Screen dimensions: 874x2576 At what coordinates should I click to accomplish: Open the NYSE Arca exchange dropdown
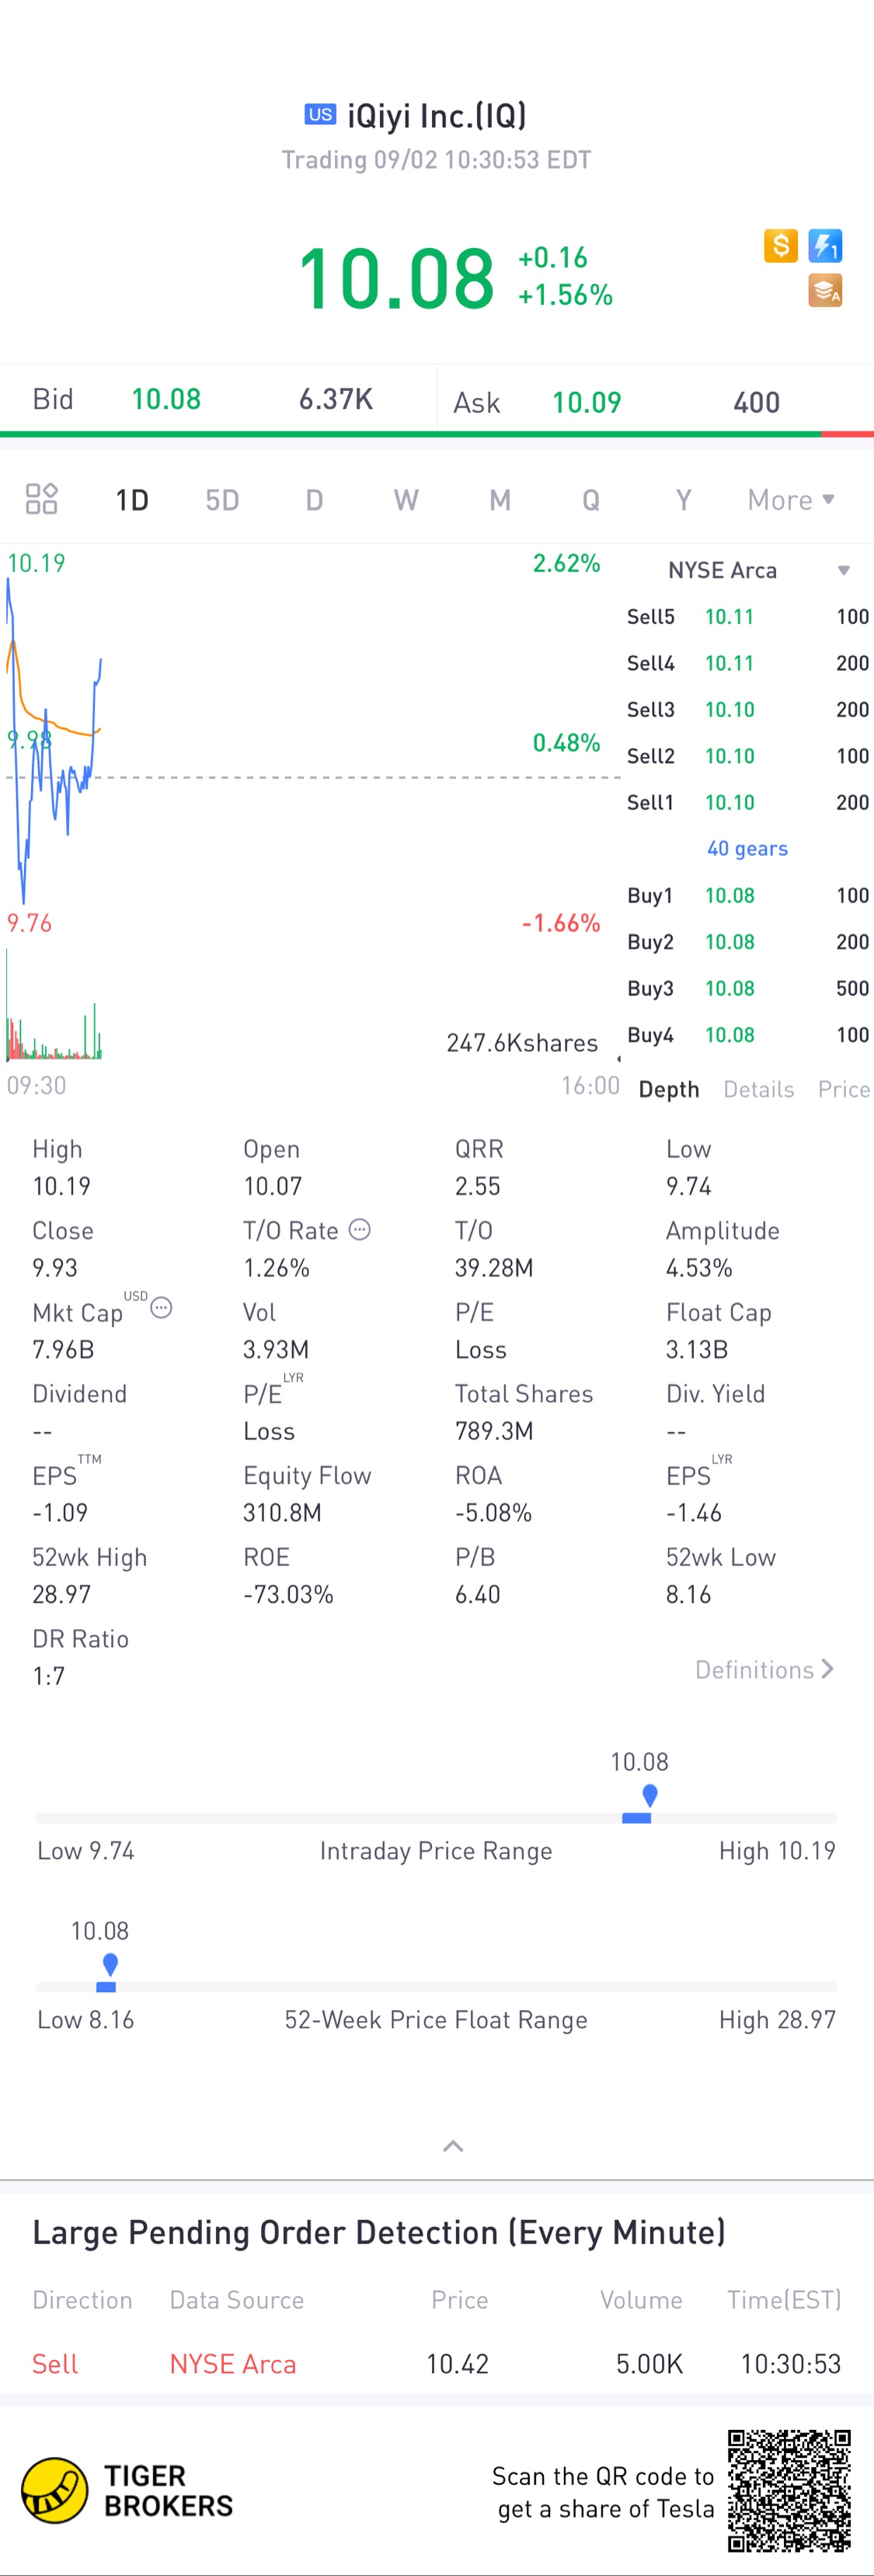coord(758,570)
